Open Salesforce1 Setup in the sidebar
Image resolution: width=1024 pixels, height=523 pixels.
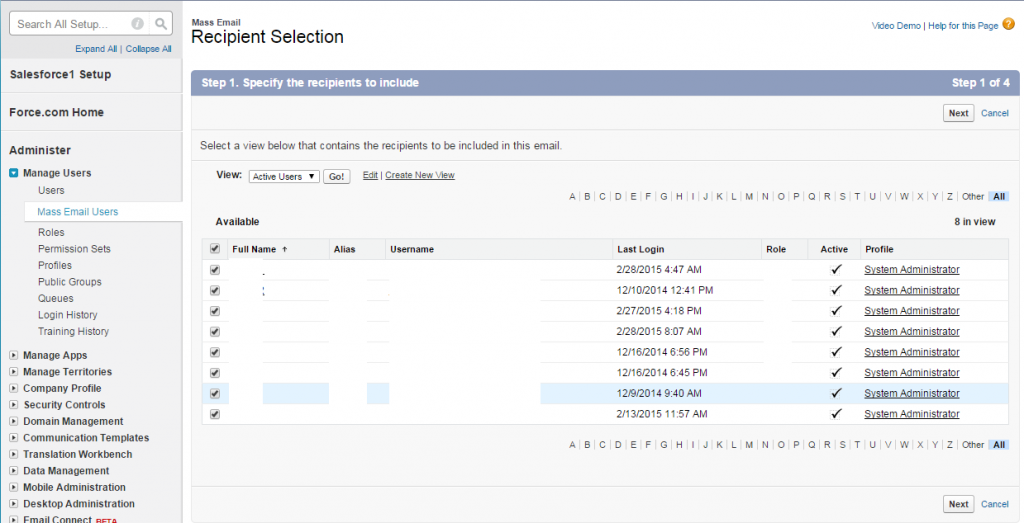pos(60,74)
